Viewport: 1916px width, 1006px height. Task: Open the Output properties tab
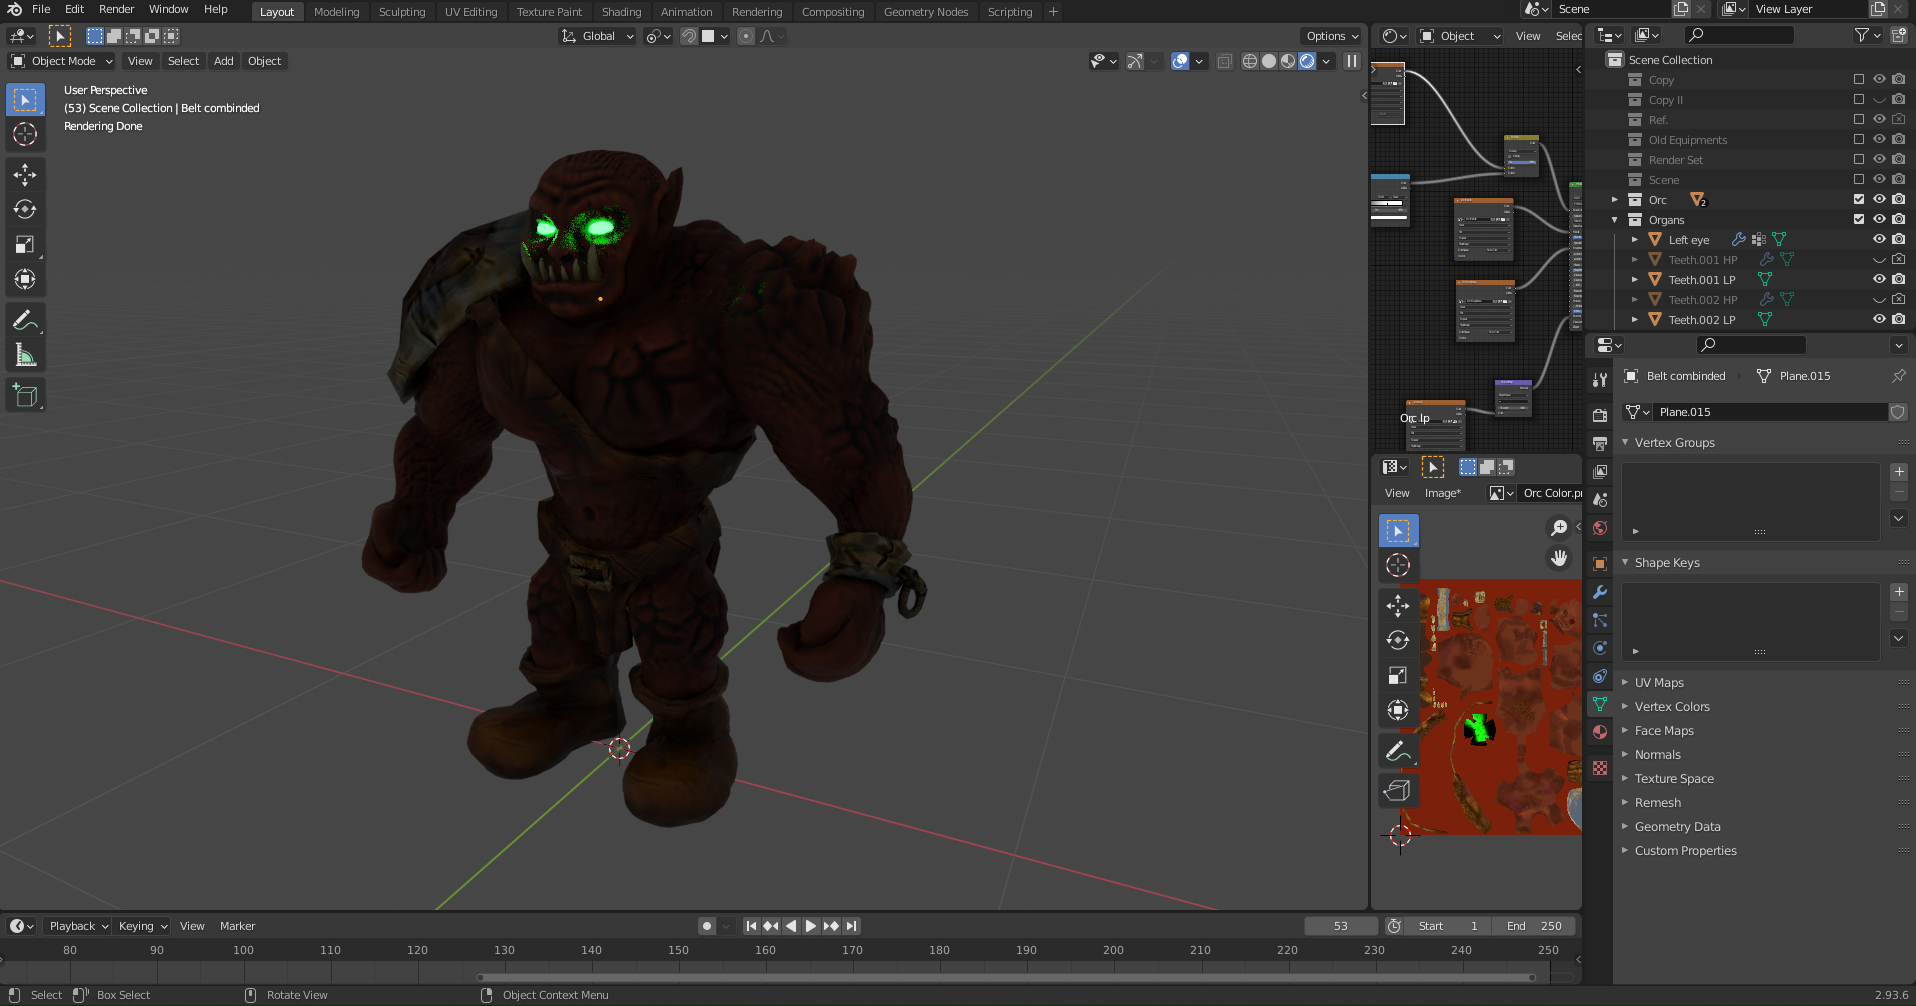[1600, 444]
